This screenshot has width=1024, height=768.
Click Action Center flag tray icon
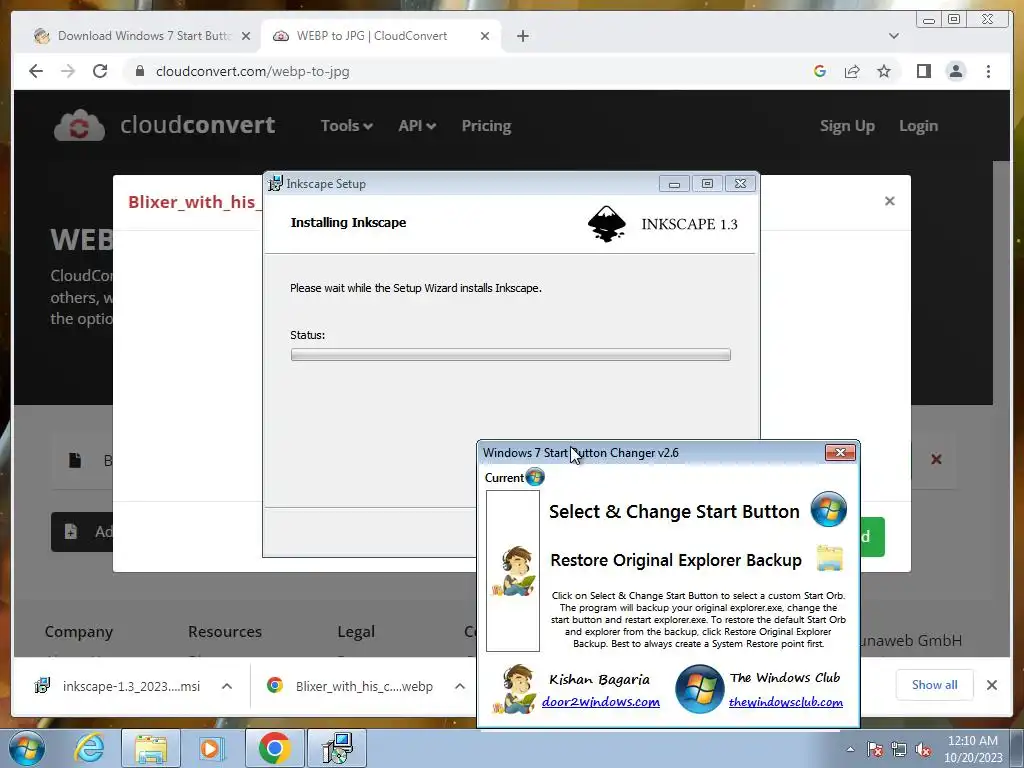click(x=874, y=750)
